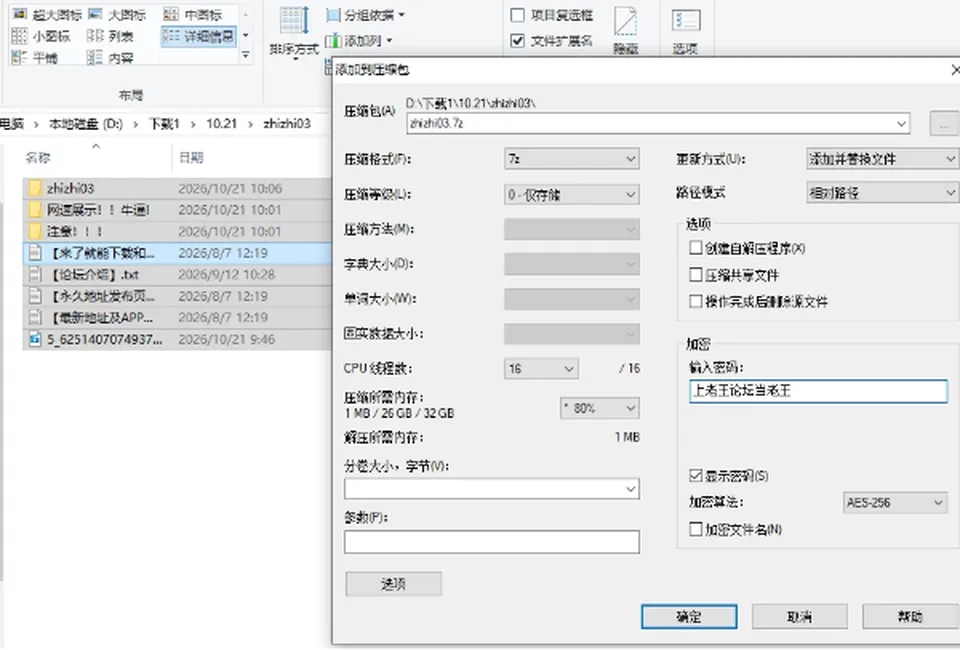Click the 帮助 button

910,617
